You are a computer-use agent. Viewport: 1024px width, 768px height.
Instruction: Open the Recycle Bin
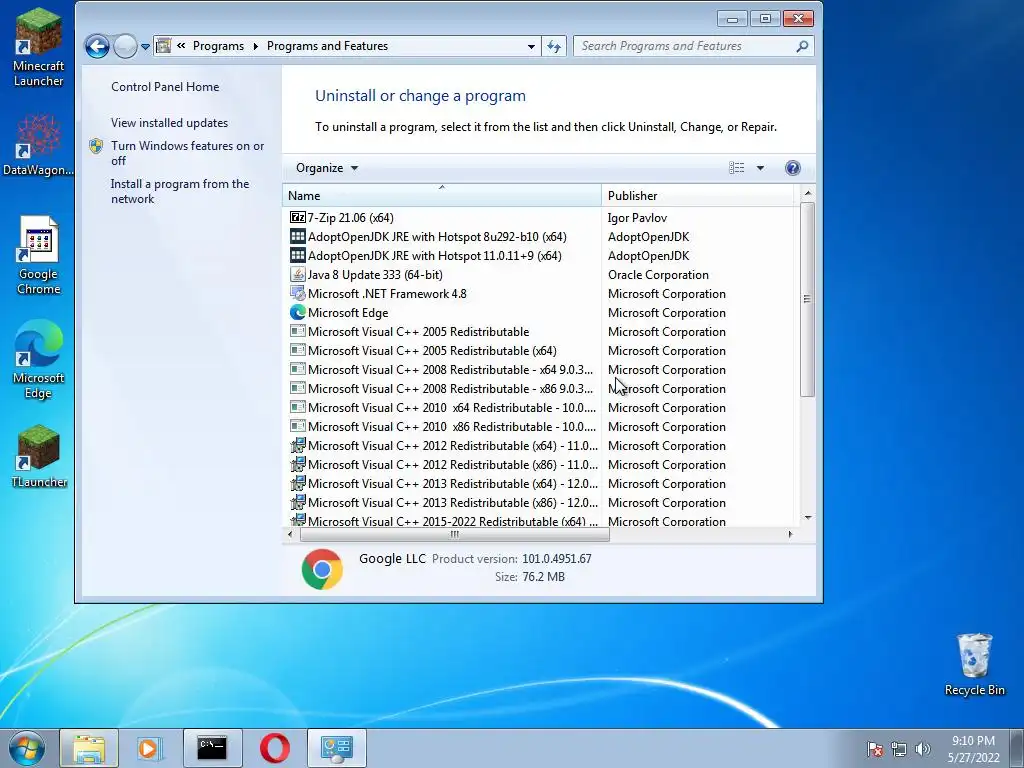pos(974,665)
